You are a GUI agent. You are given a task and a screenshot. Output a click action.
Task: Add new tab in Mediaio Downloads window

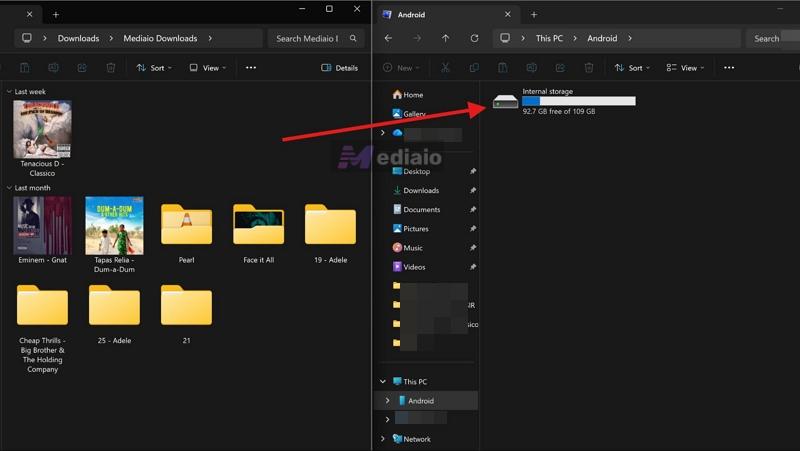[56, 15]
